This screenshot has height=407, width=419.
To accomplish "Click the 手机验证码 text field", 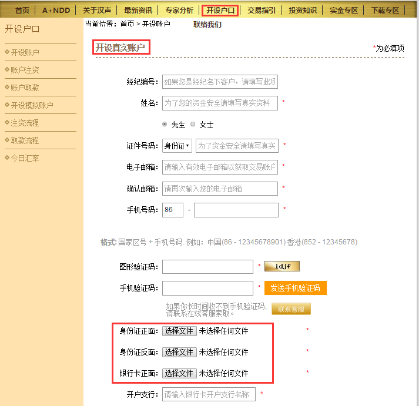I will [208, 288].
